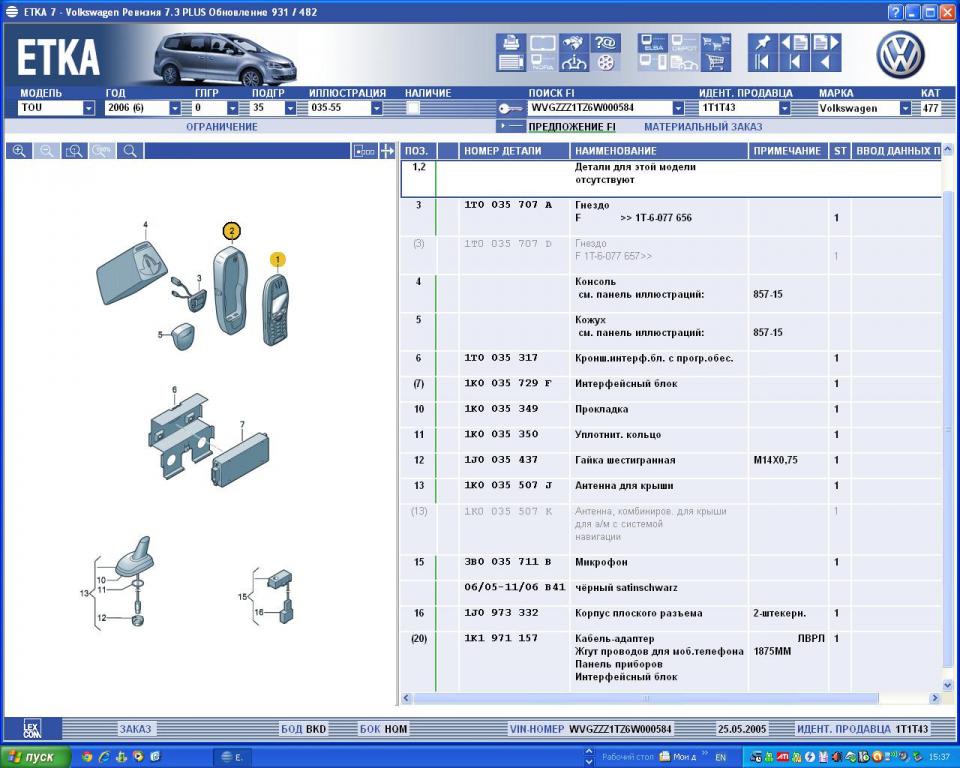960x768 pixels.
Task: Click the parts list scroll right arrow
Action: coord(934,698)
